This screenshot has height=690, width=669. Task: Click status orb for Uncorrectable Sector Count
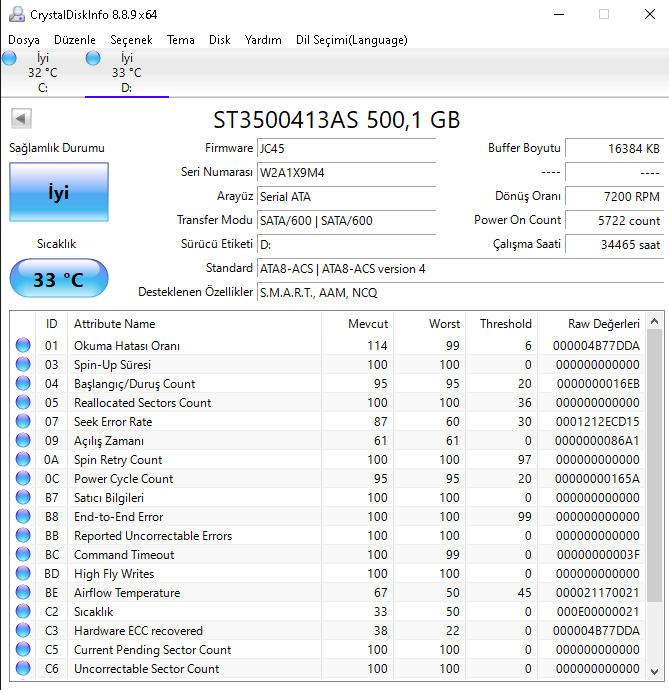(23, 669)
